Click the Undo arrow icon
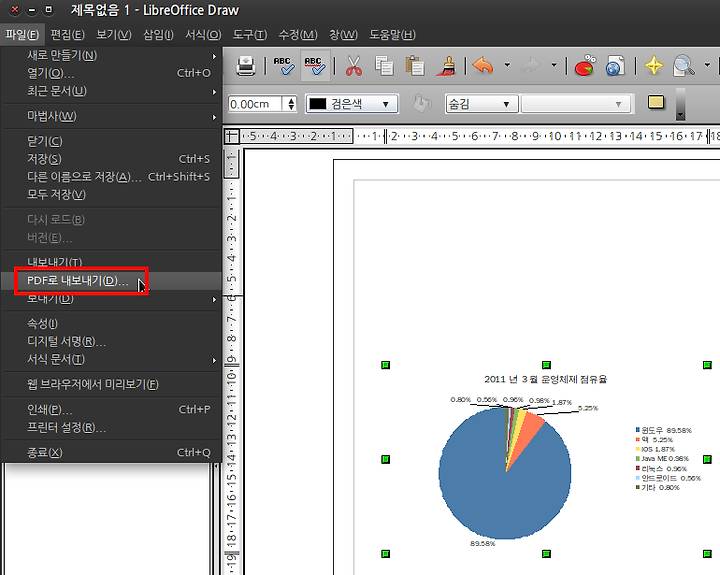 click(x=483, y=66)
